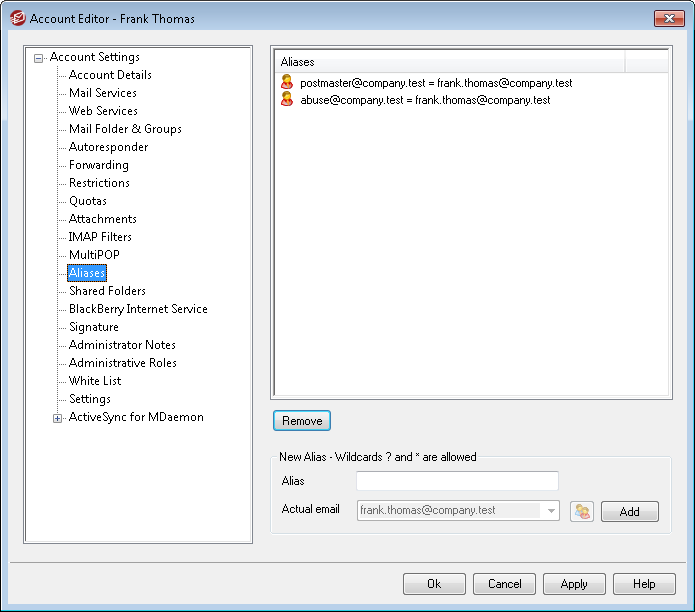
Task: Click the MDaemon icon in title bar
Action: click(x=17, y=18)
